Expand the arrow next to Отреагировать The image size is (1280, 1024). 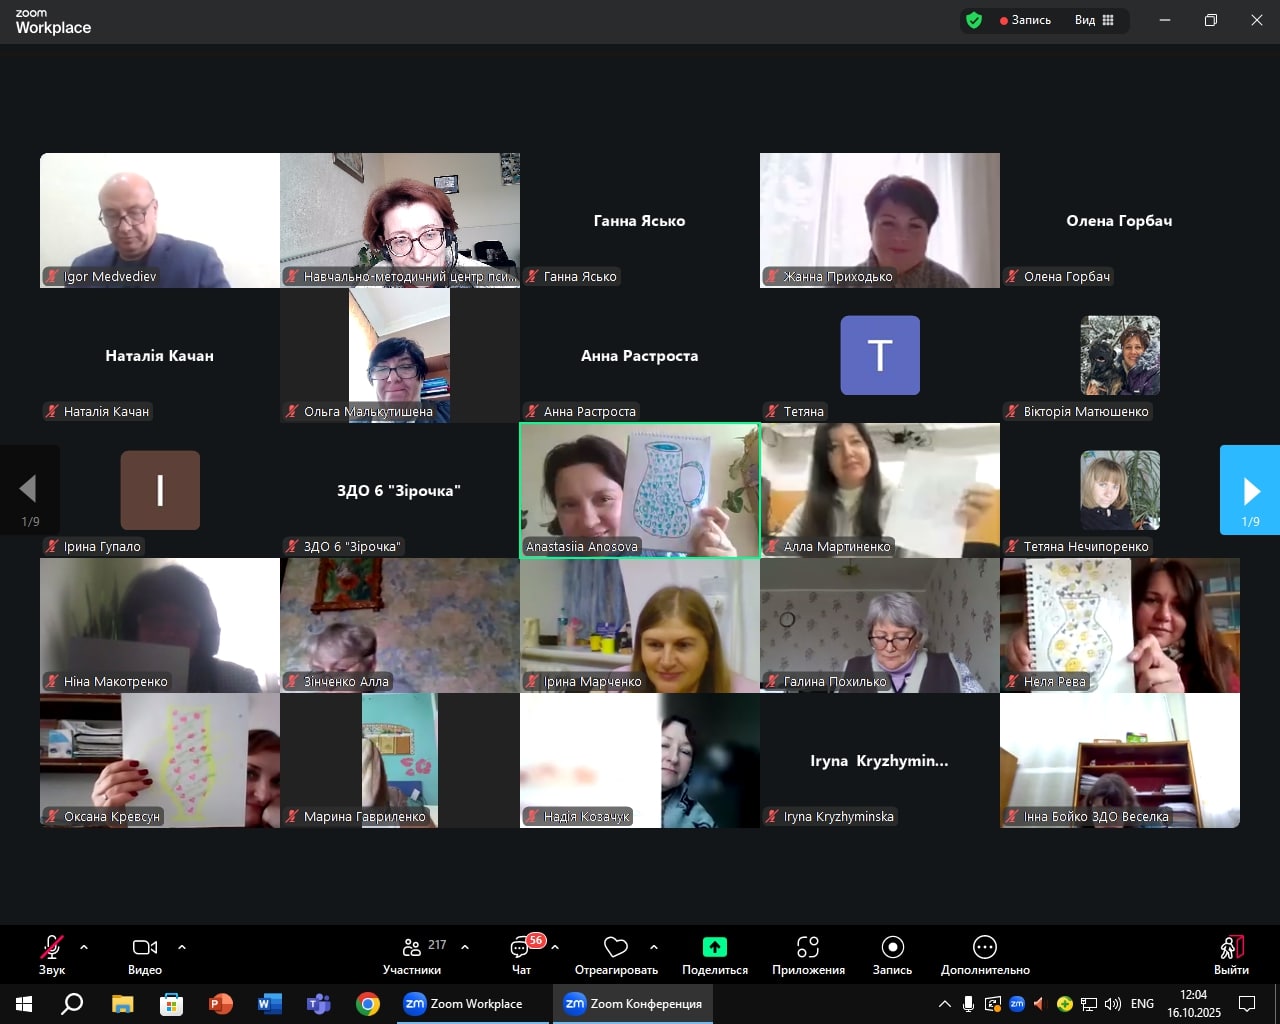pyautogui.click(x=654, y=946)
